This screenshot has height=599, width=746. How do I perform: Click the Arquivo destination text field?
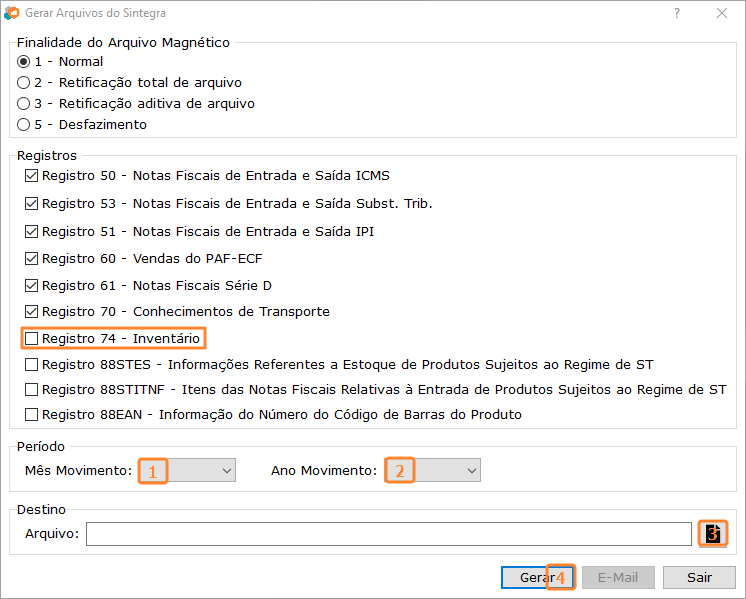coord(389,534)
